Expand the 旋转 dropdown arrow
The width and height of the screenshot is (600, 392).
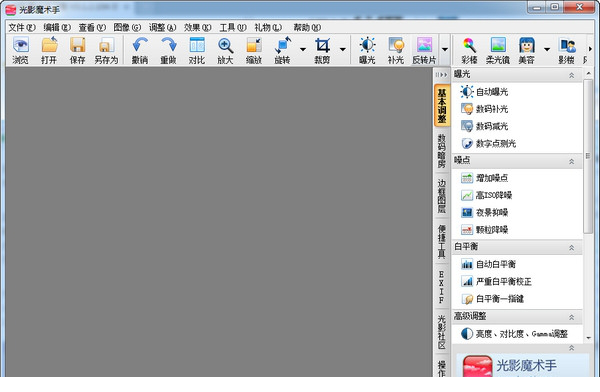coord(303,49)
